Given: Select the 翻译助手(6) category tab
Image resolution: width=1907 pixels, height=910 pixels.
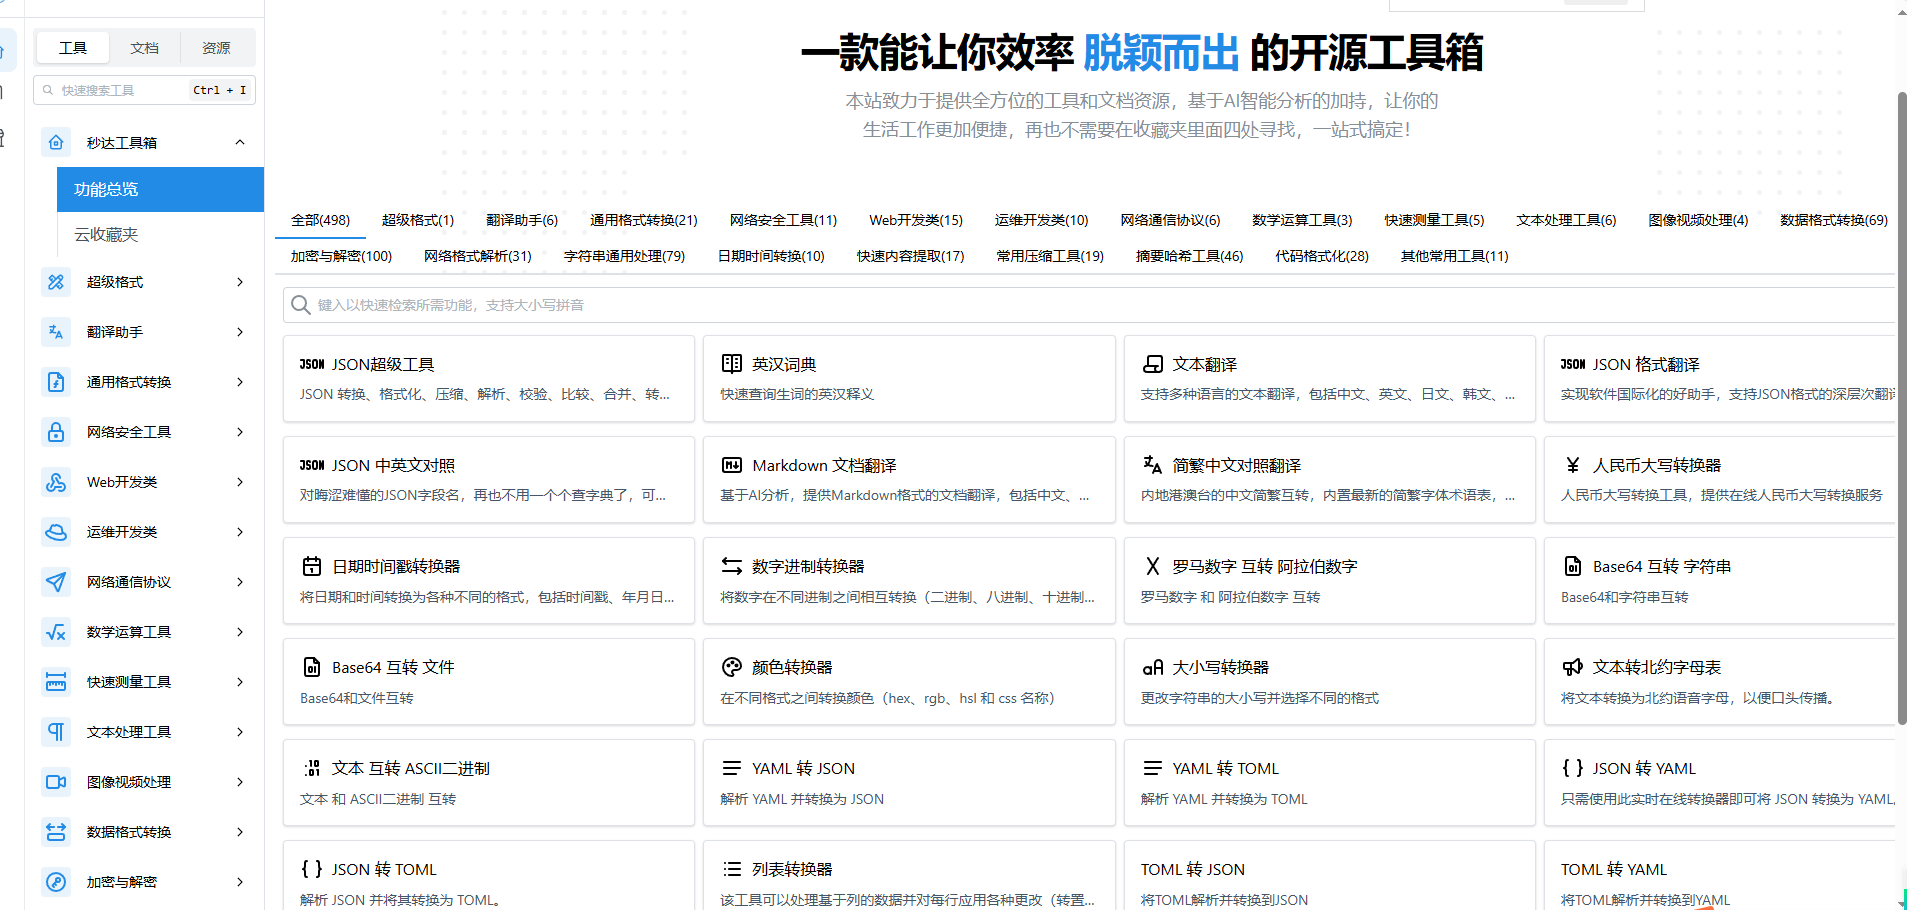Looking at the screenshot, I should (522, 220).
